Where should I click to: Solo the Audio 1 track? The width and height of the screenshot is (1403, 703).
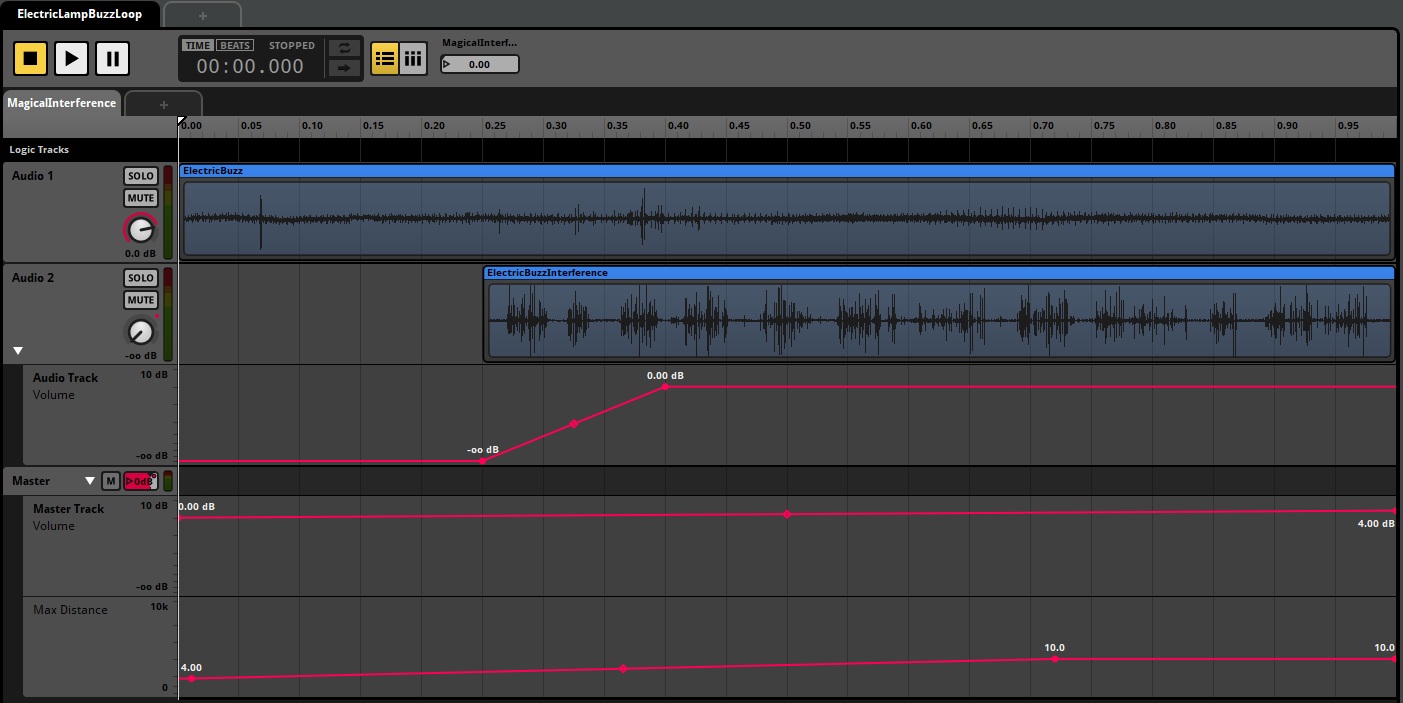(140, 175)
